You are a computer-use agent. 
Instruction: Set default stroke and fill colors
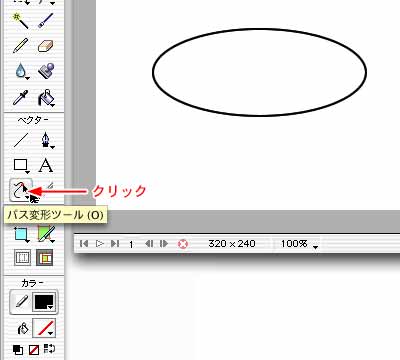(18, 350)
